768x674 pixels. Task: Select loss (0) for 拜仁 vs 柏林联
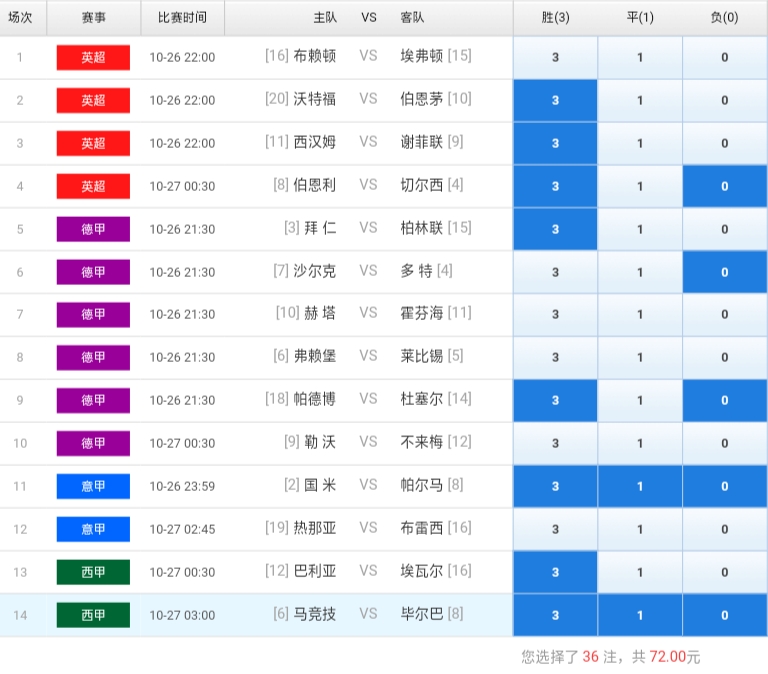(725, 229)
